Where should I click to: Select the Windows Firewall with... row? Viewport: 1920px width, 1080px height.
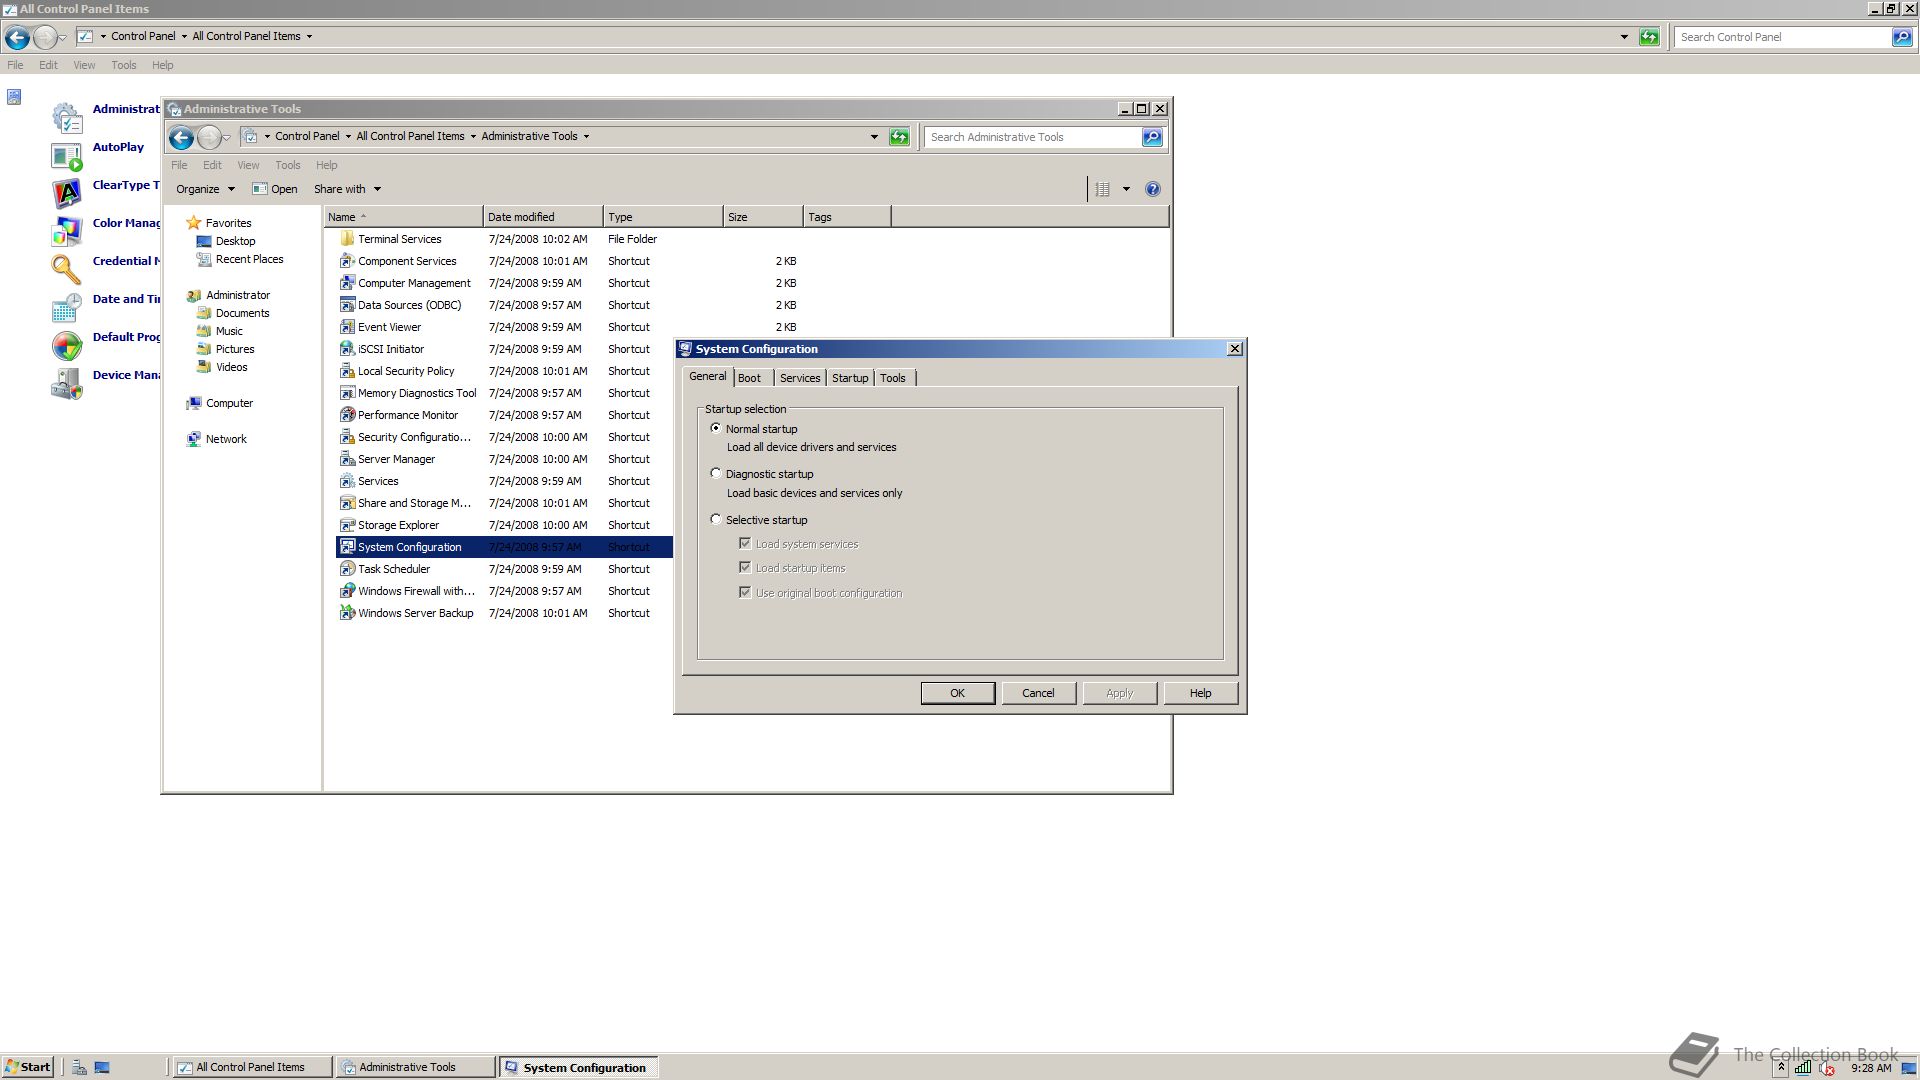click(x=504, y=591)
